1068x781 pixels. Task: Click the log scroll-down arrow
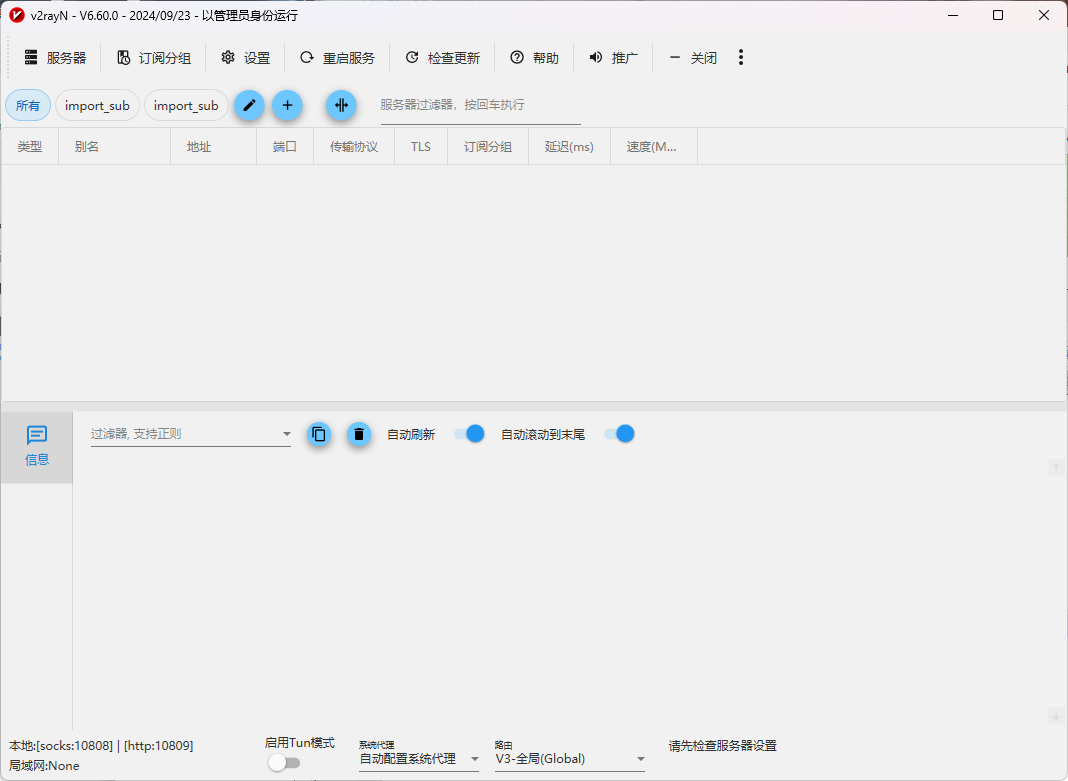click(1056, 716)
